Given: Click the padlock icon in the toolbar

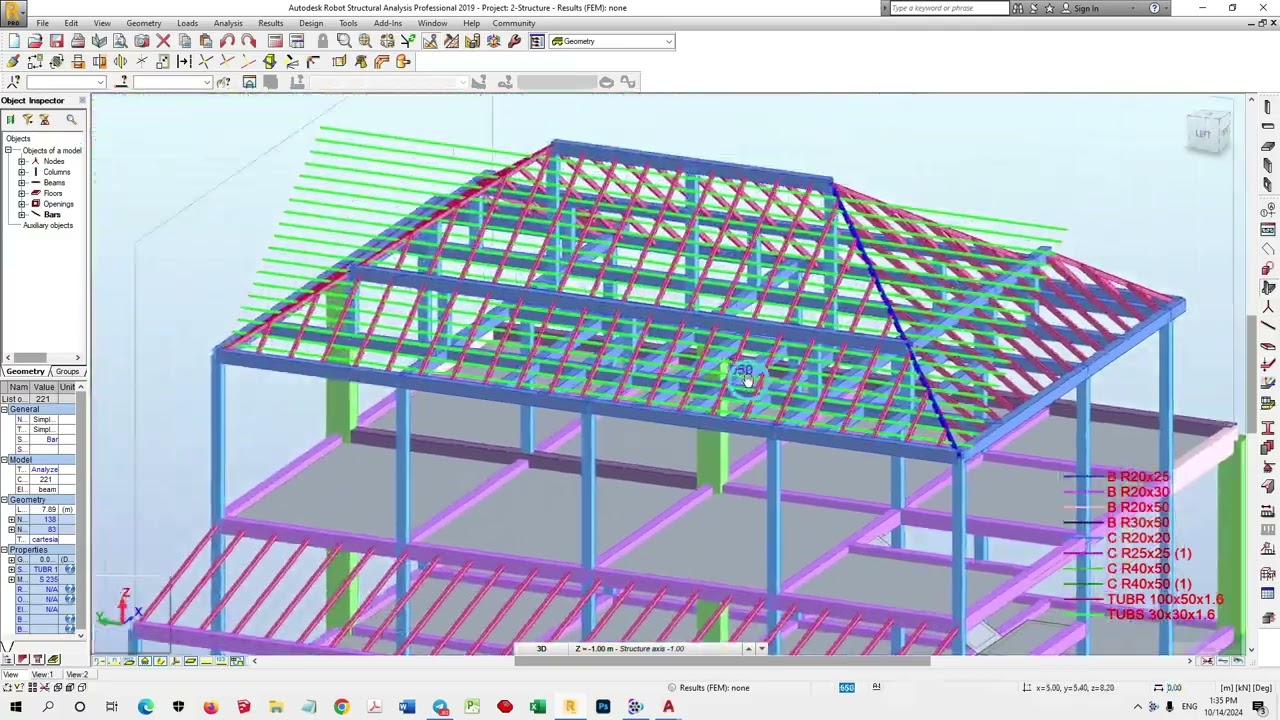Looking at the screenshot, I should tap(322, 41).
